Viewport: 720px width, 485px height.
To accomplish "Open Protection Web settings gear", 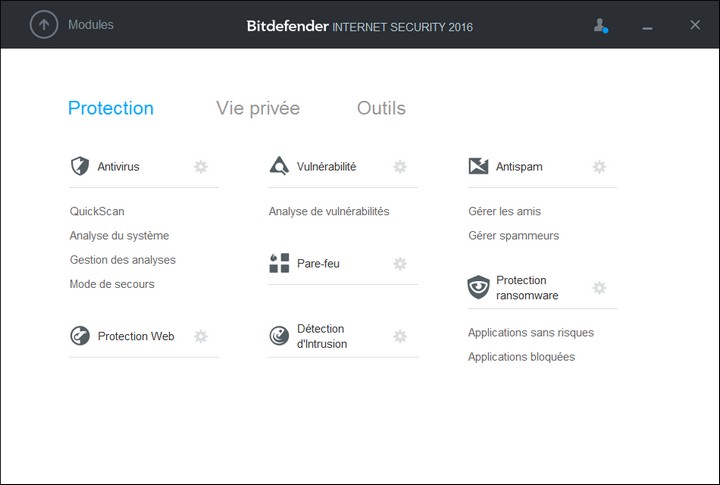I will [201, 336].
